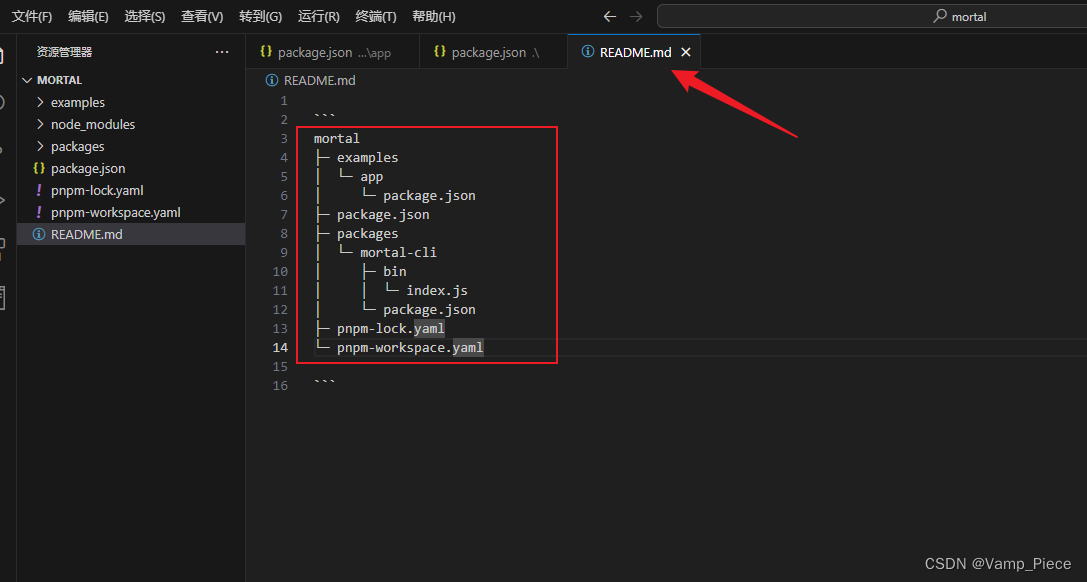Switch to package.json ...\app tab
The height and width of the screenshot is (582, 1087).
click(333, 52)
